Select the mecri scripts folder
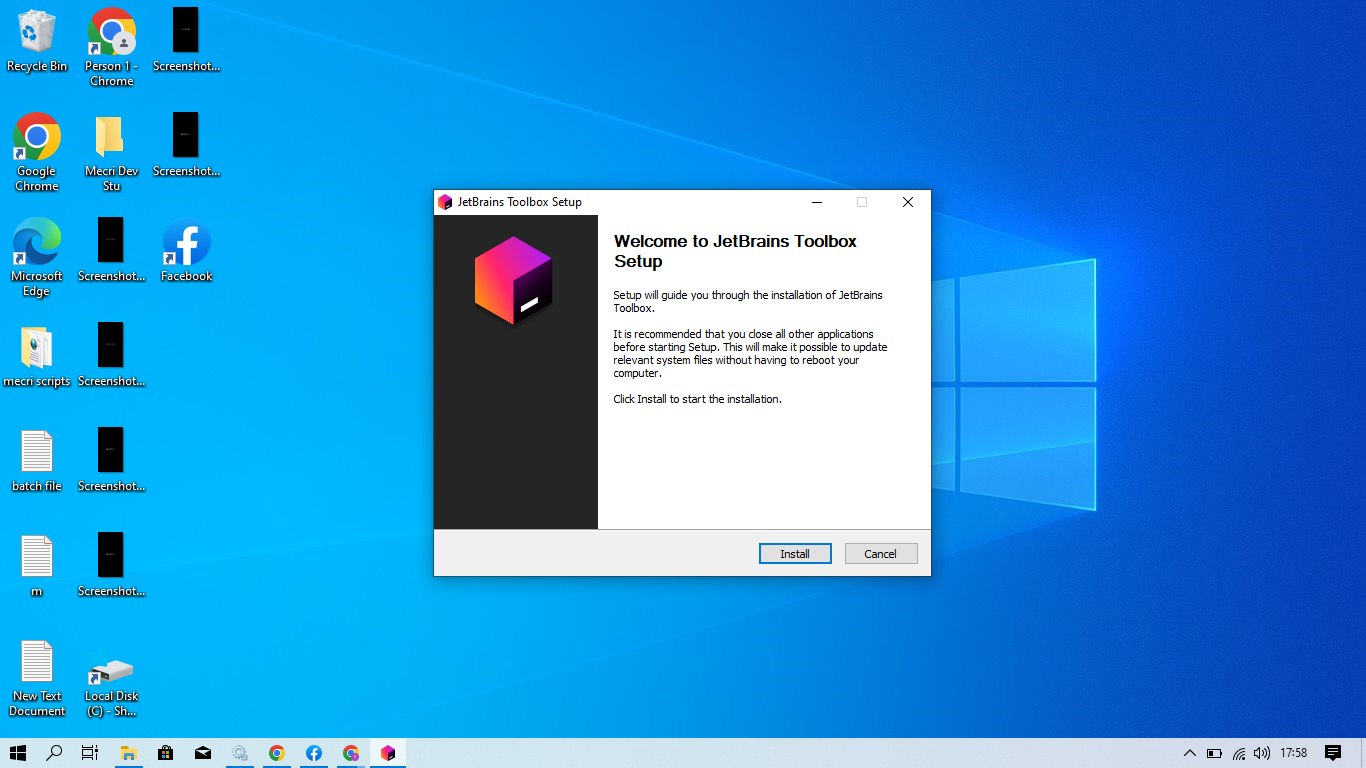This screenshot has width=1366, height=768. [x=37, y=356]
